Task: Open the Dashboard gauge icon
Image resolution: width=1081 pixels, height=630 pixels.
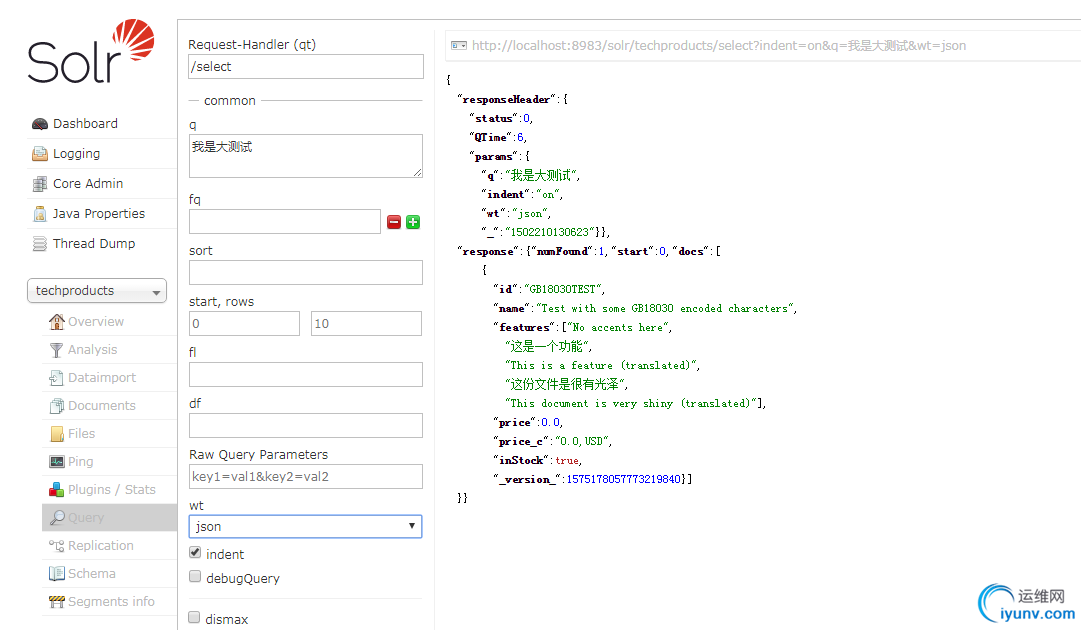Action: 40,124
